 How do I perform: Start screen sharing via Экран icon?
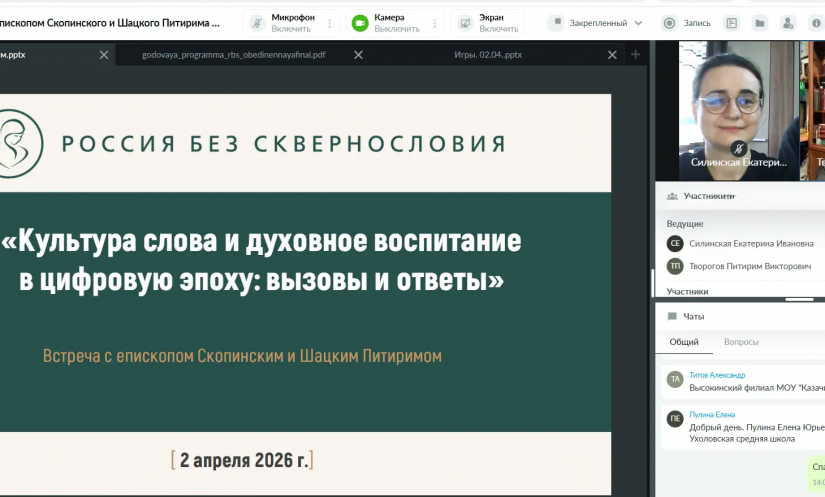465,23
